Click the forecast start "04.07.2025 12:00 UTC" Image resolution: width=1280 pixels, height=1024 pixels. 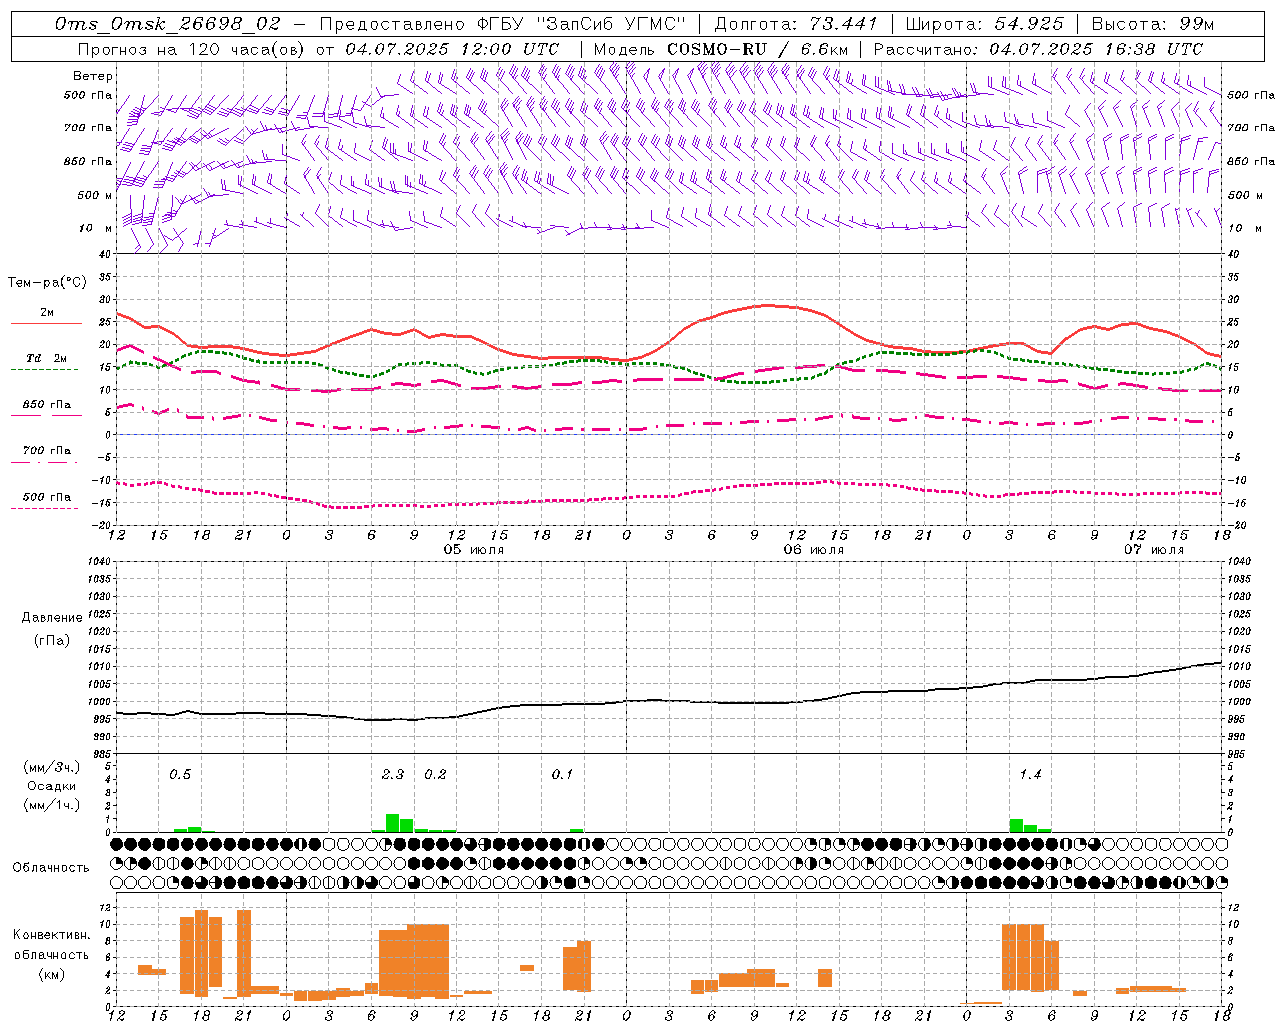point(452,49)
